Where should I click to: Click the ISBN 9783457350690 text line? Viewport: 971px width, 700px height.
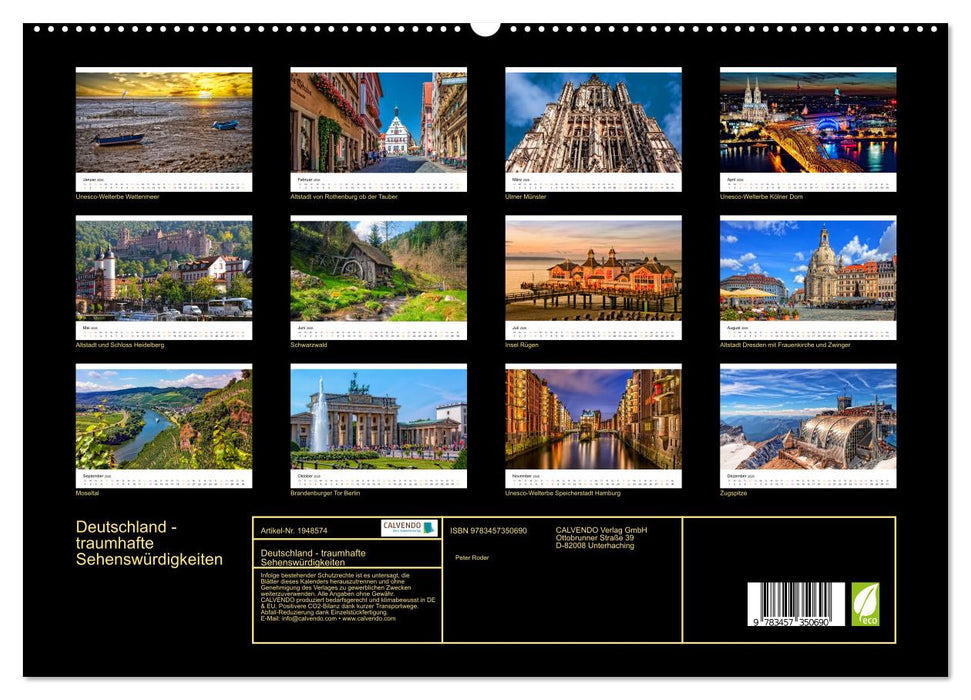pyautogui.click(x=487, y=530)
